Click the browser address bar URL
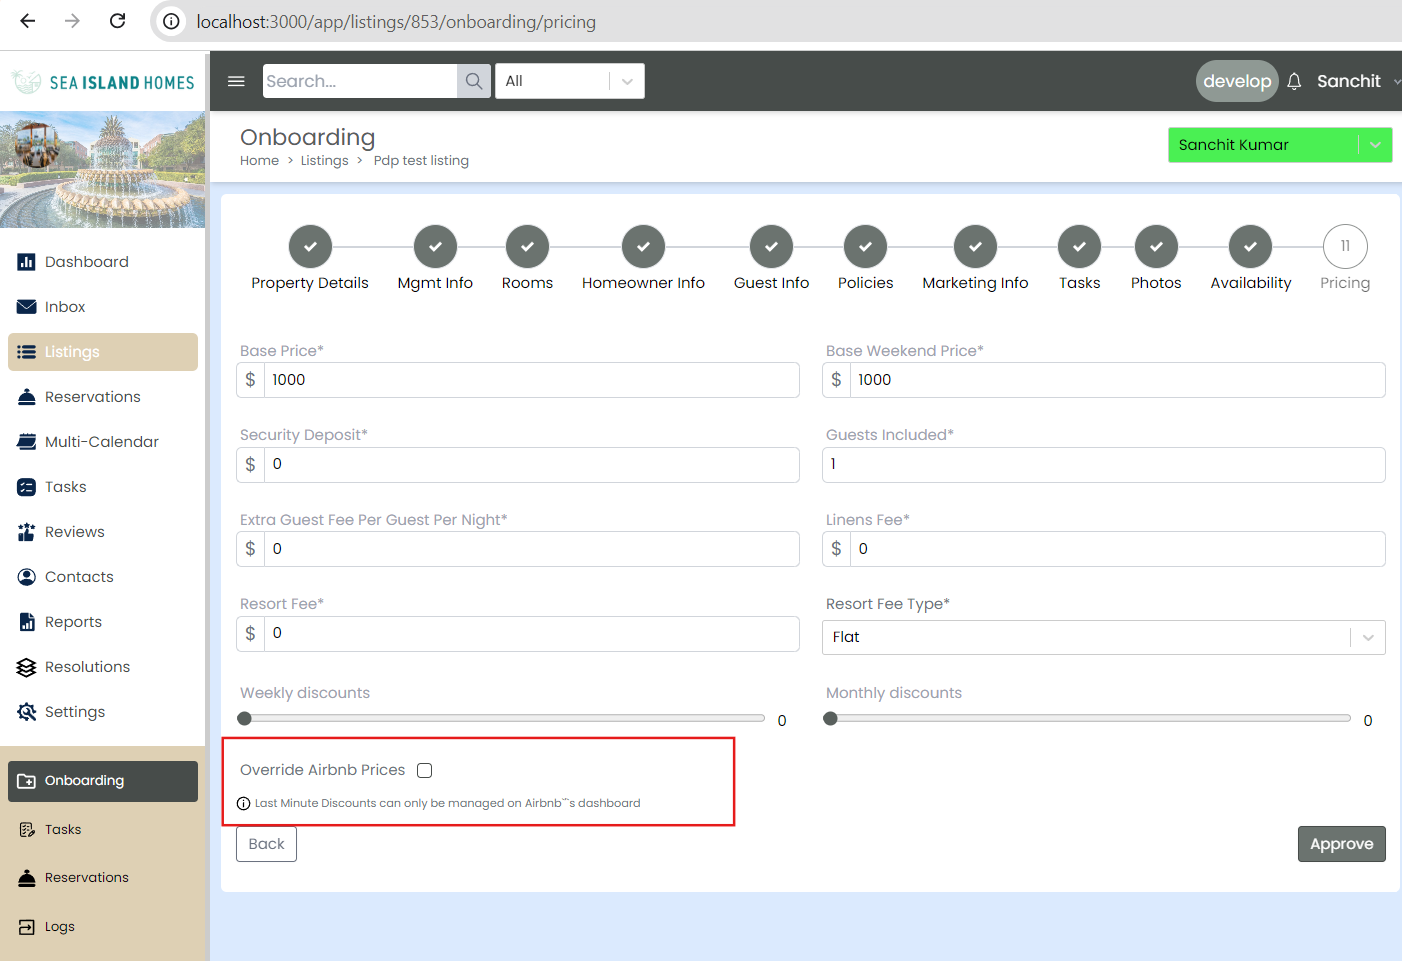This screenshot has height=961, width=1402. (396, 22)
